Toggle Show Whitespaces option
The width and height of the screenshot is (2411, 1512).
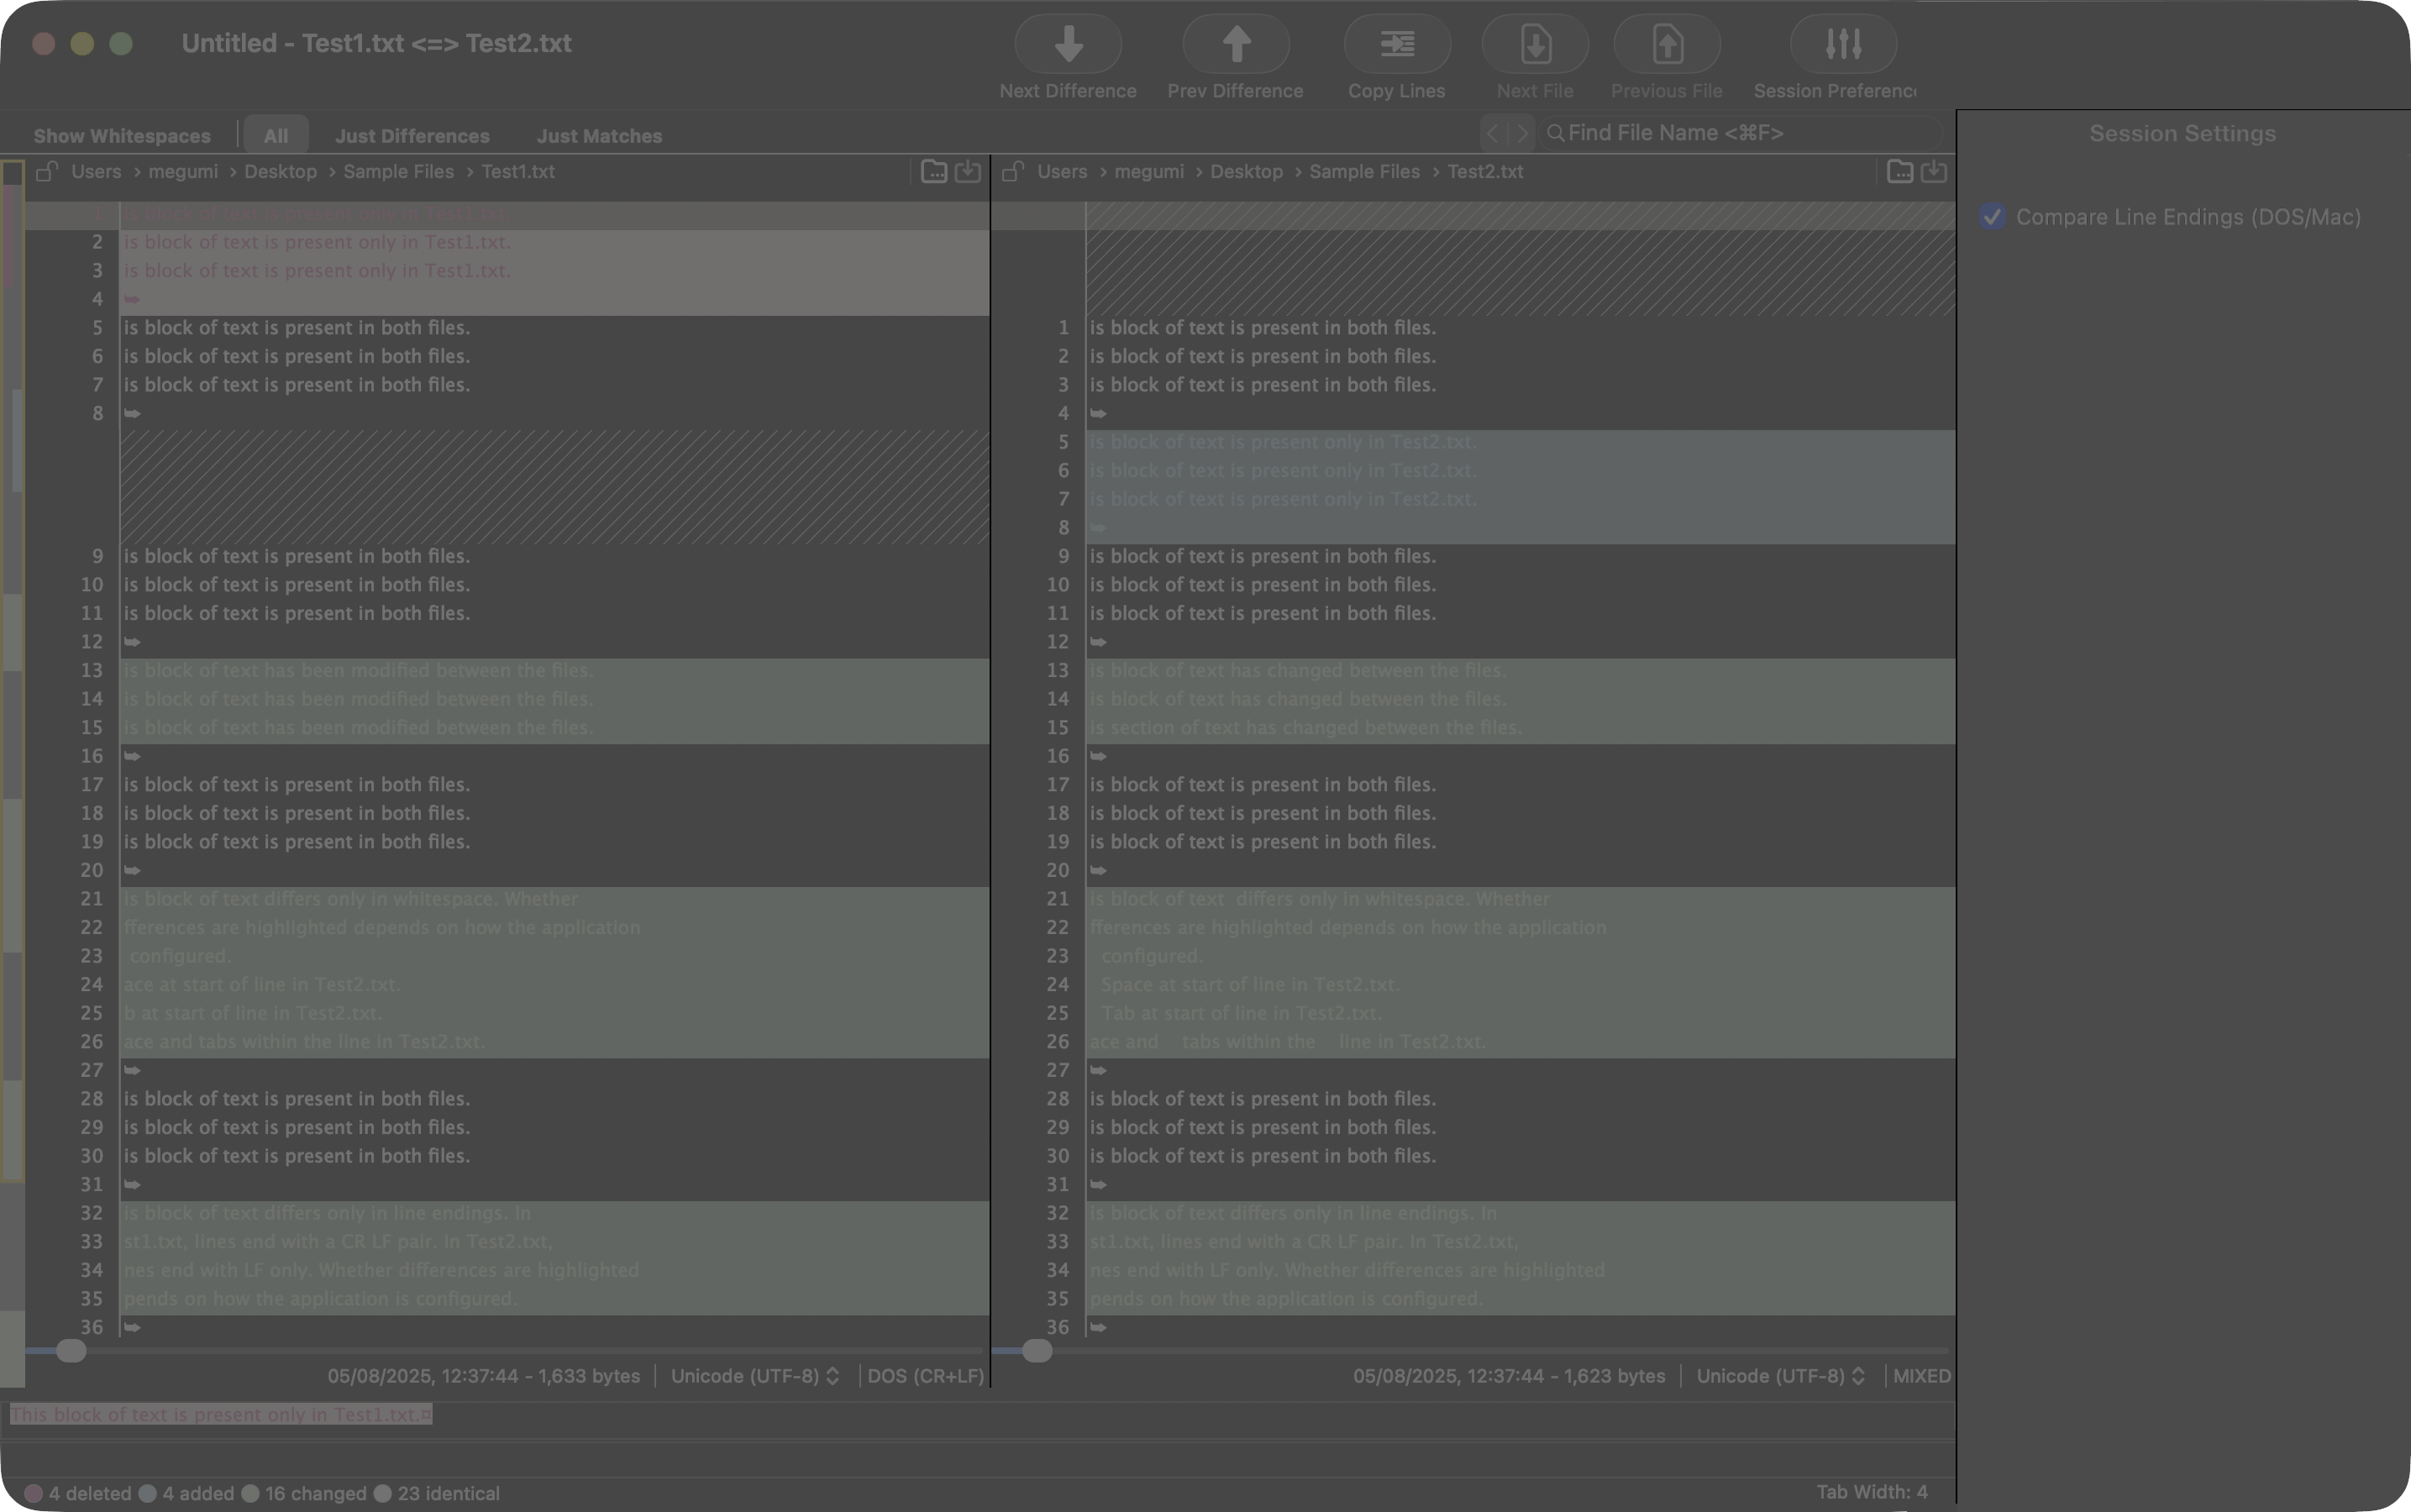point(122,136)
